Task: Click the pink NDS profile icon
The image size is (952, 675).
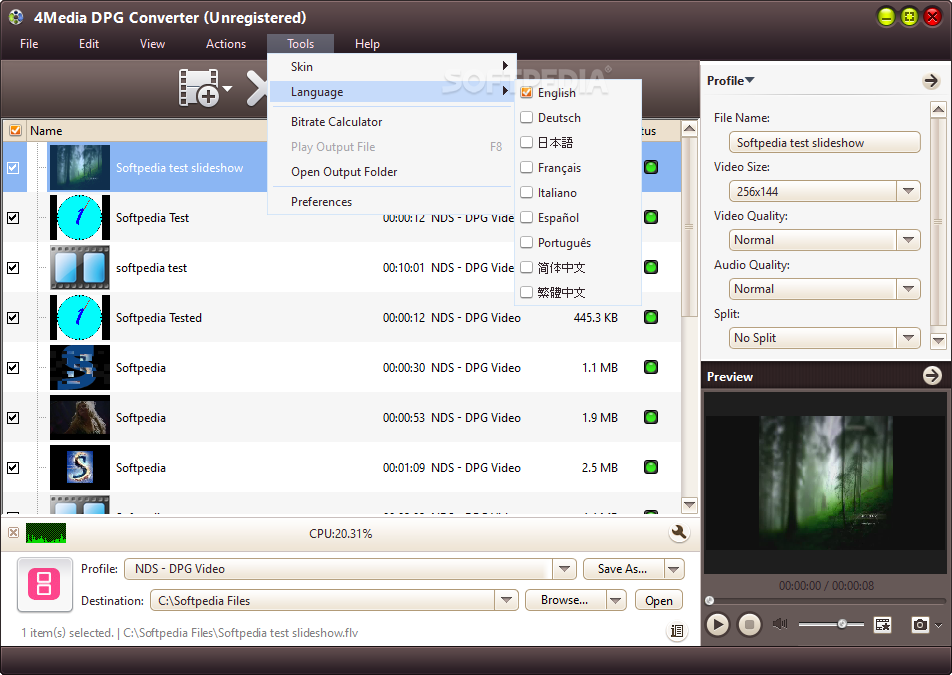Action: click(x=45, y=584)
